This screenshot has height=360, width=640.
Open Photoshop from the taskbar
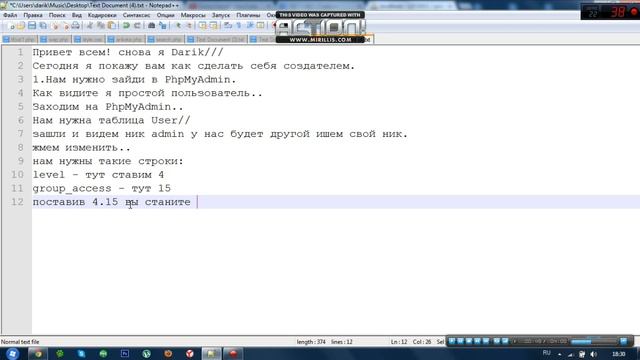pos(124,354)
